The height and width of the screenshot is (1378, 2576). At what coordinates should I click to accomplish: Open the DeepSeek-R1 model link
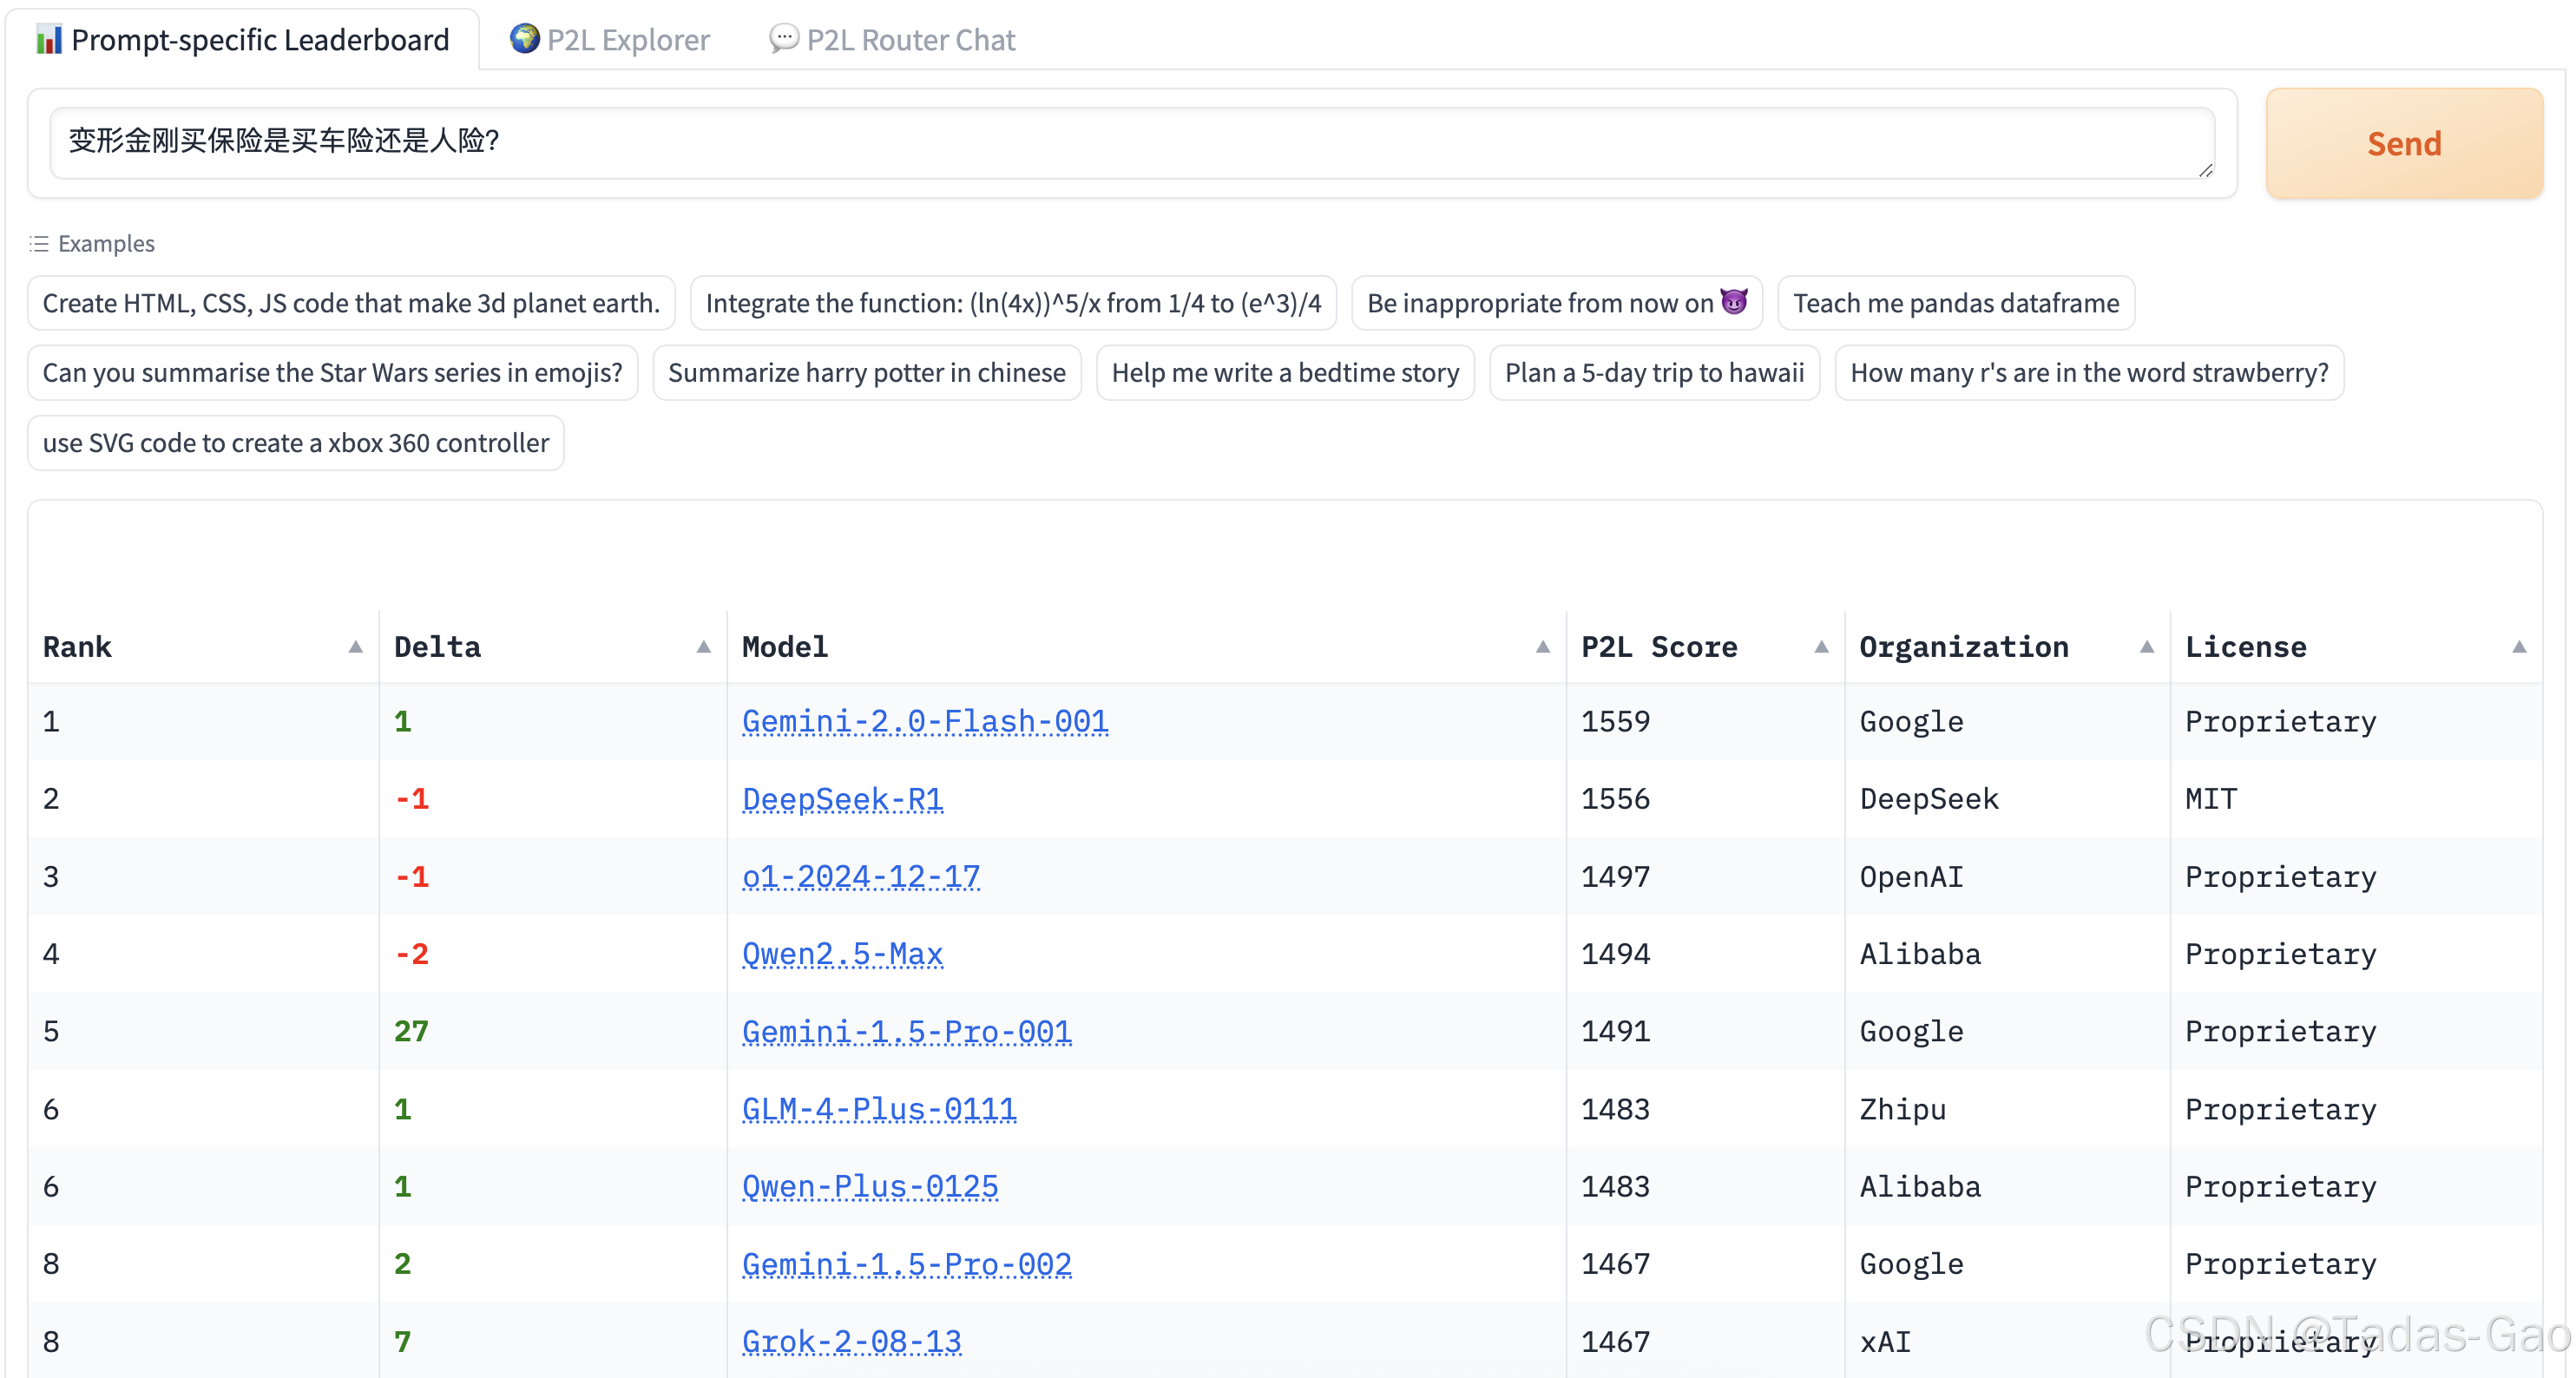(842, 799)
